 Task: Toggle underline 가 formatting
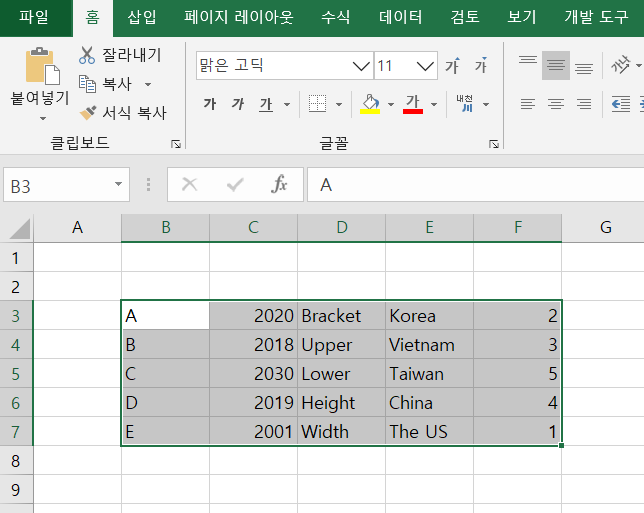[266, 104]
